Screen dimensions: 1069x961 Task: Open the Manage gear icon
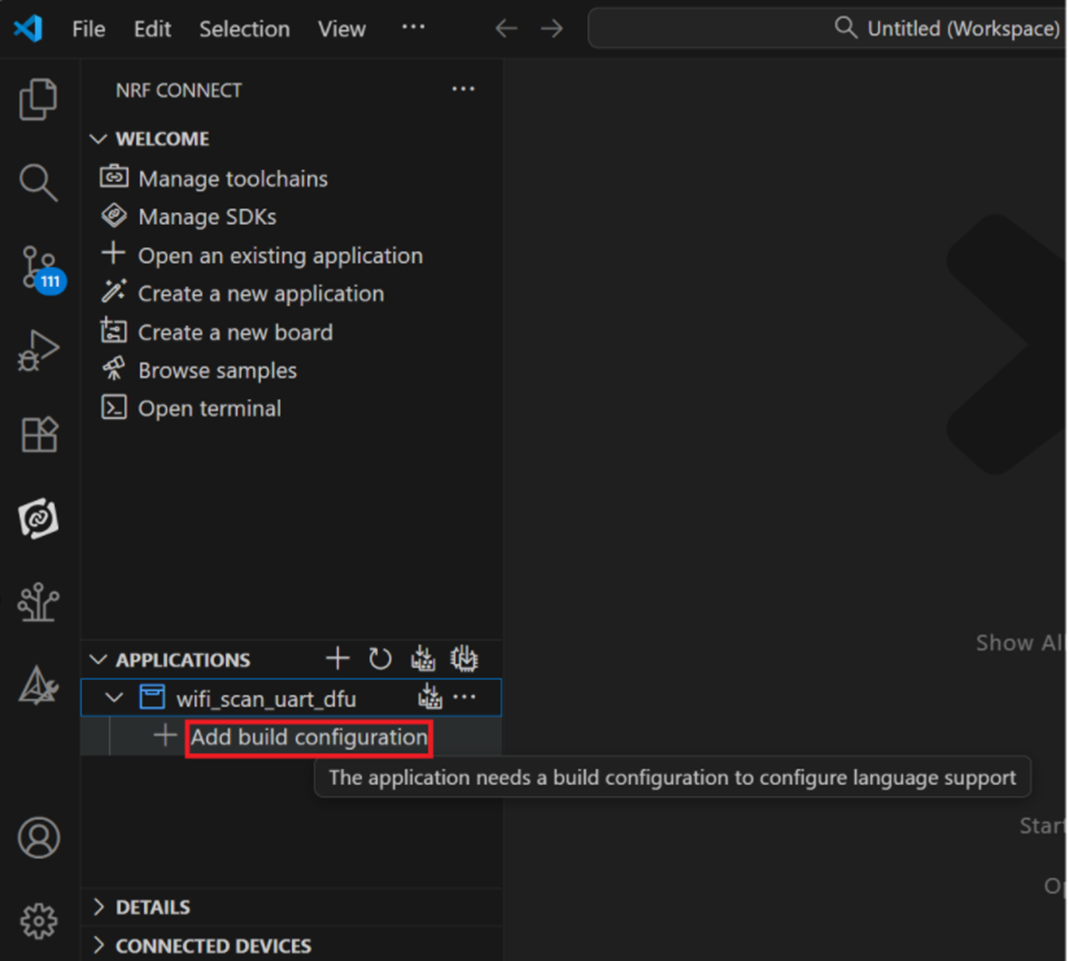pyautogui.click(x=39, y=920)
